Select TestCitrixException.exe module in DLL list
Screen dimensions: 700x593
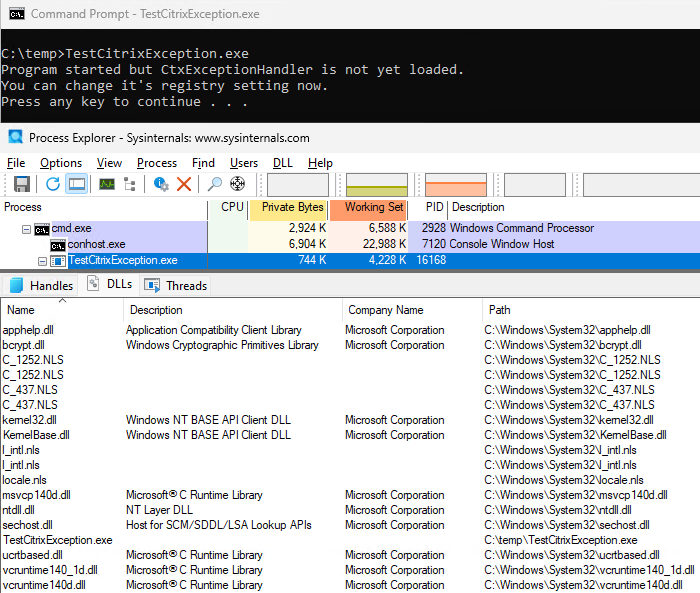(58, 540)
